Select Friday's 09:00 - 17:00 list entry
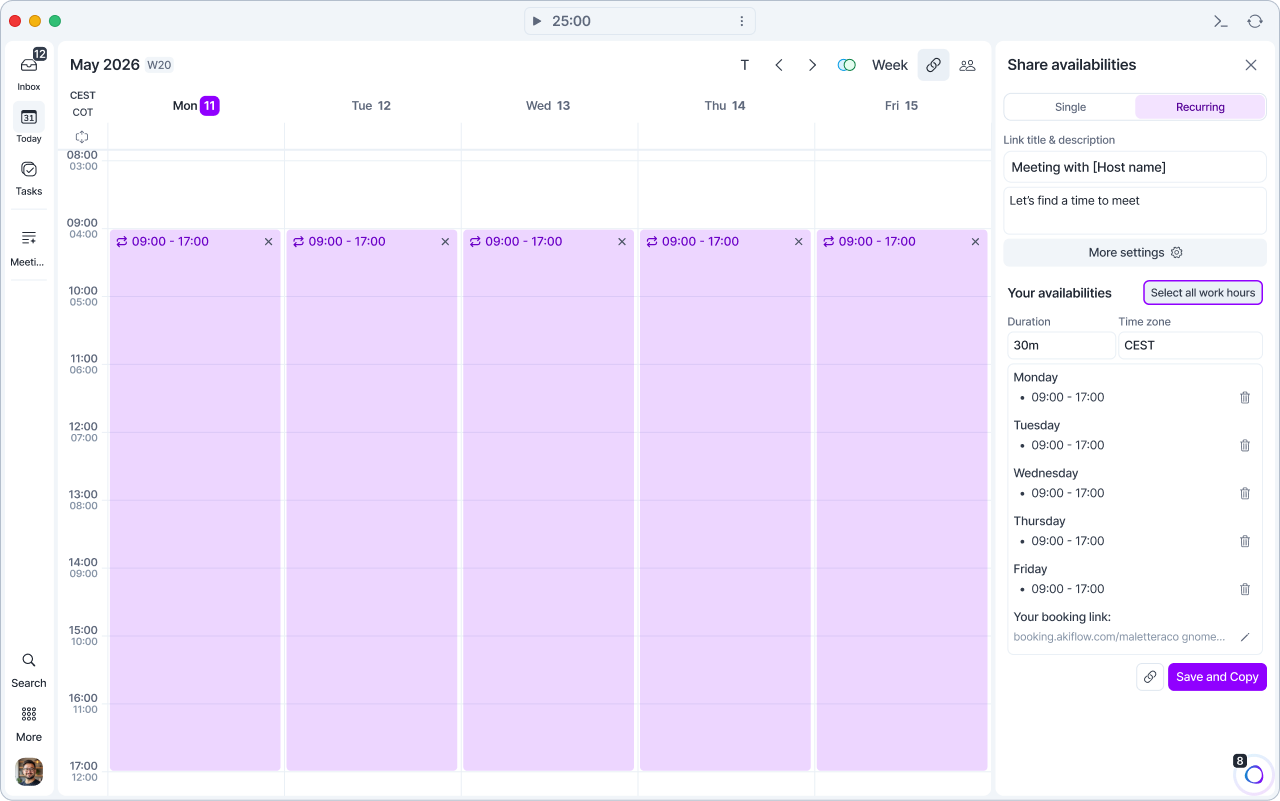Image resolution: width=1280 pixels, height=801 pixels. click(x=1068, y=589)
